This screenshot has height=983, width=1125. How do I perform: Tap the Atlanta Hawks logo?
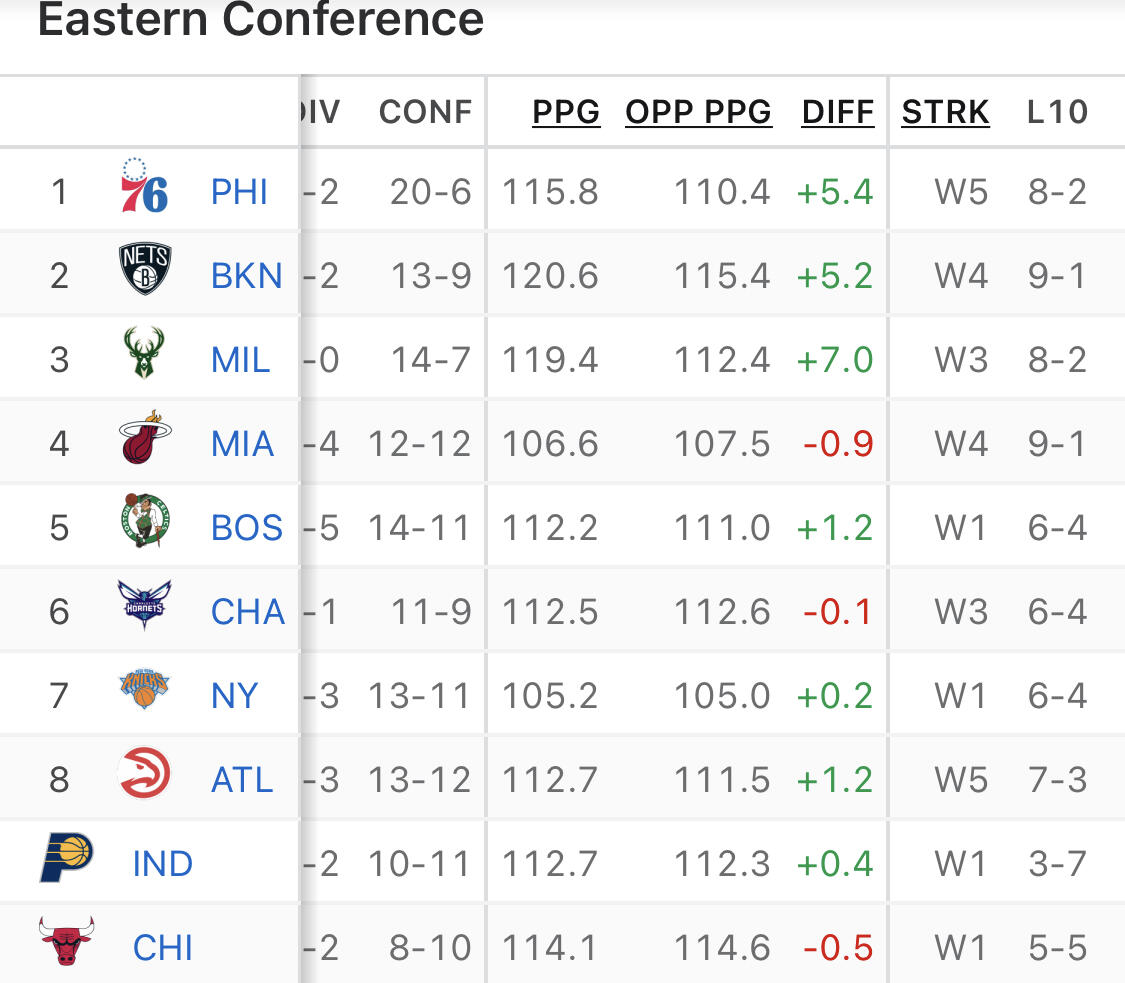click(x=144, y=773)
